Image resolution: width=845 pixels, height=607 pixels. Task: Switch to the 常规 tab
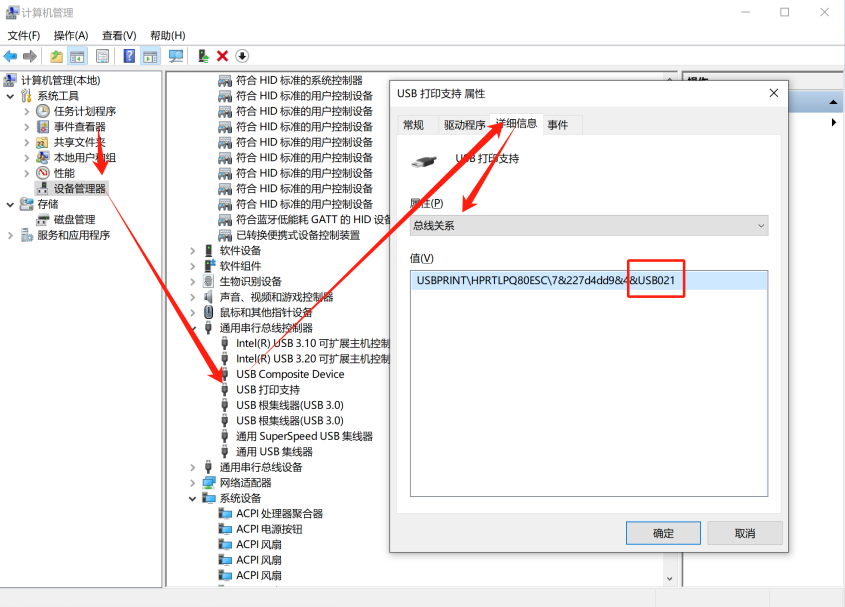click(413, 125)
